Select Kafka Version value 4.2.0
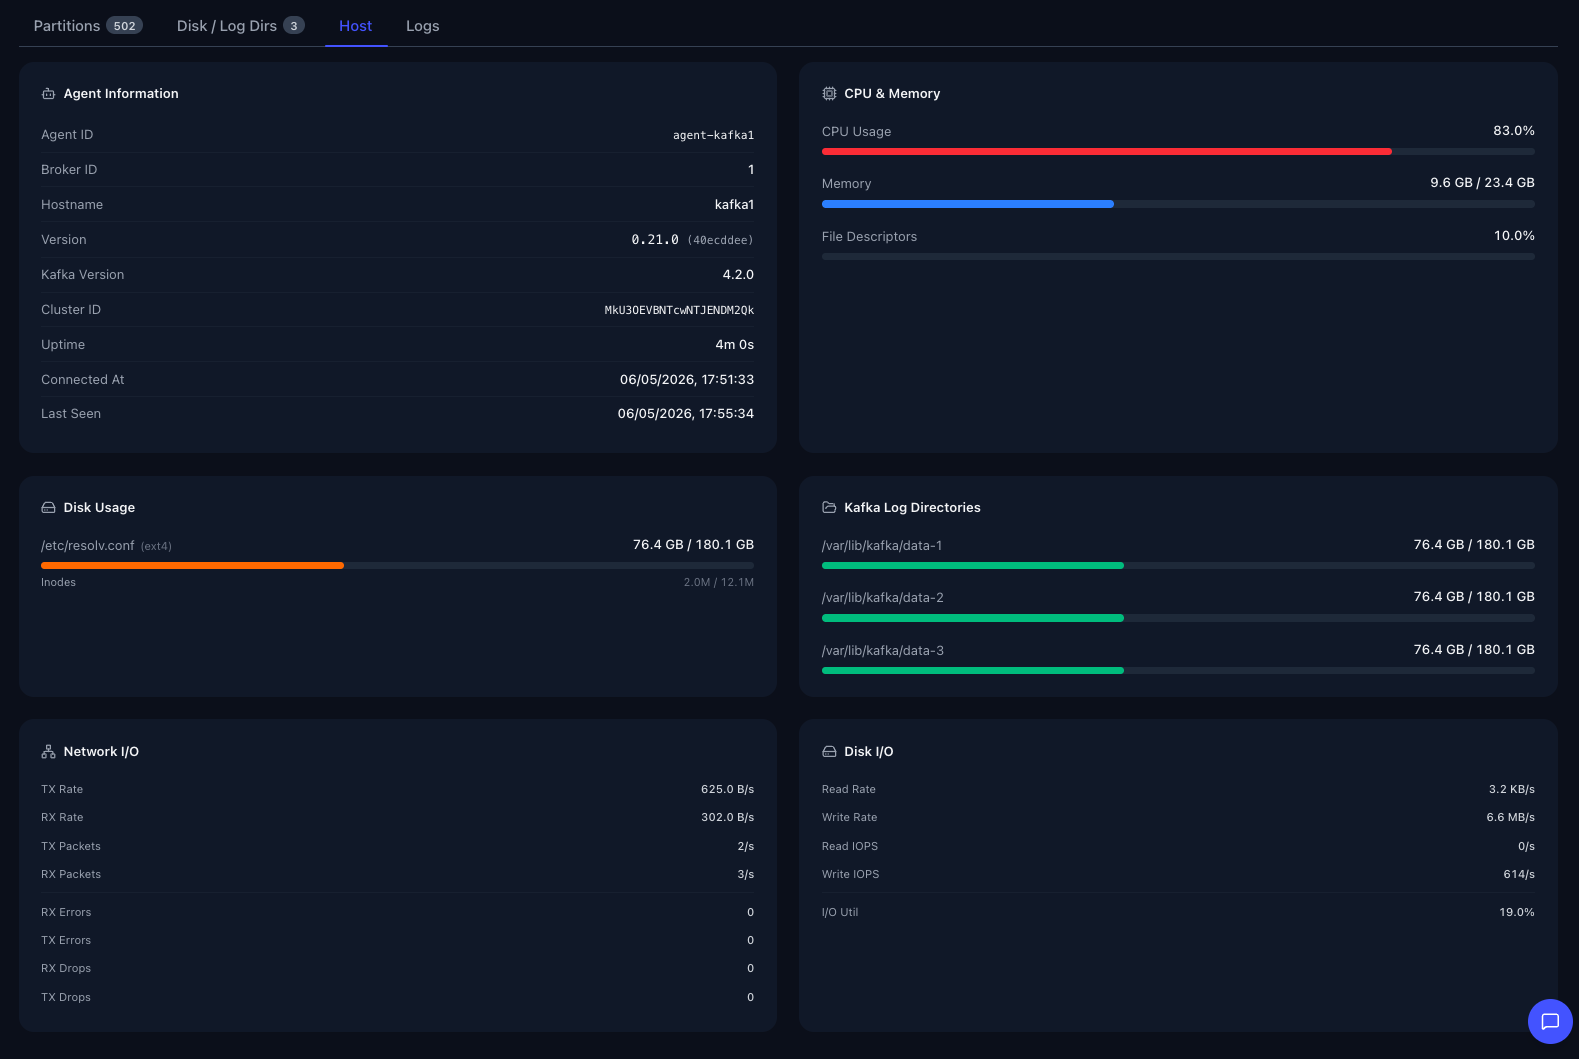Viewport: 1579px width, 1059px height. [x=738, y=275]
